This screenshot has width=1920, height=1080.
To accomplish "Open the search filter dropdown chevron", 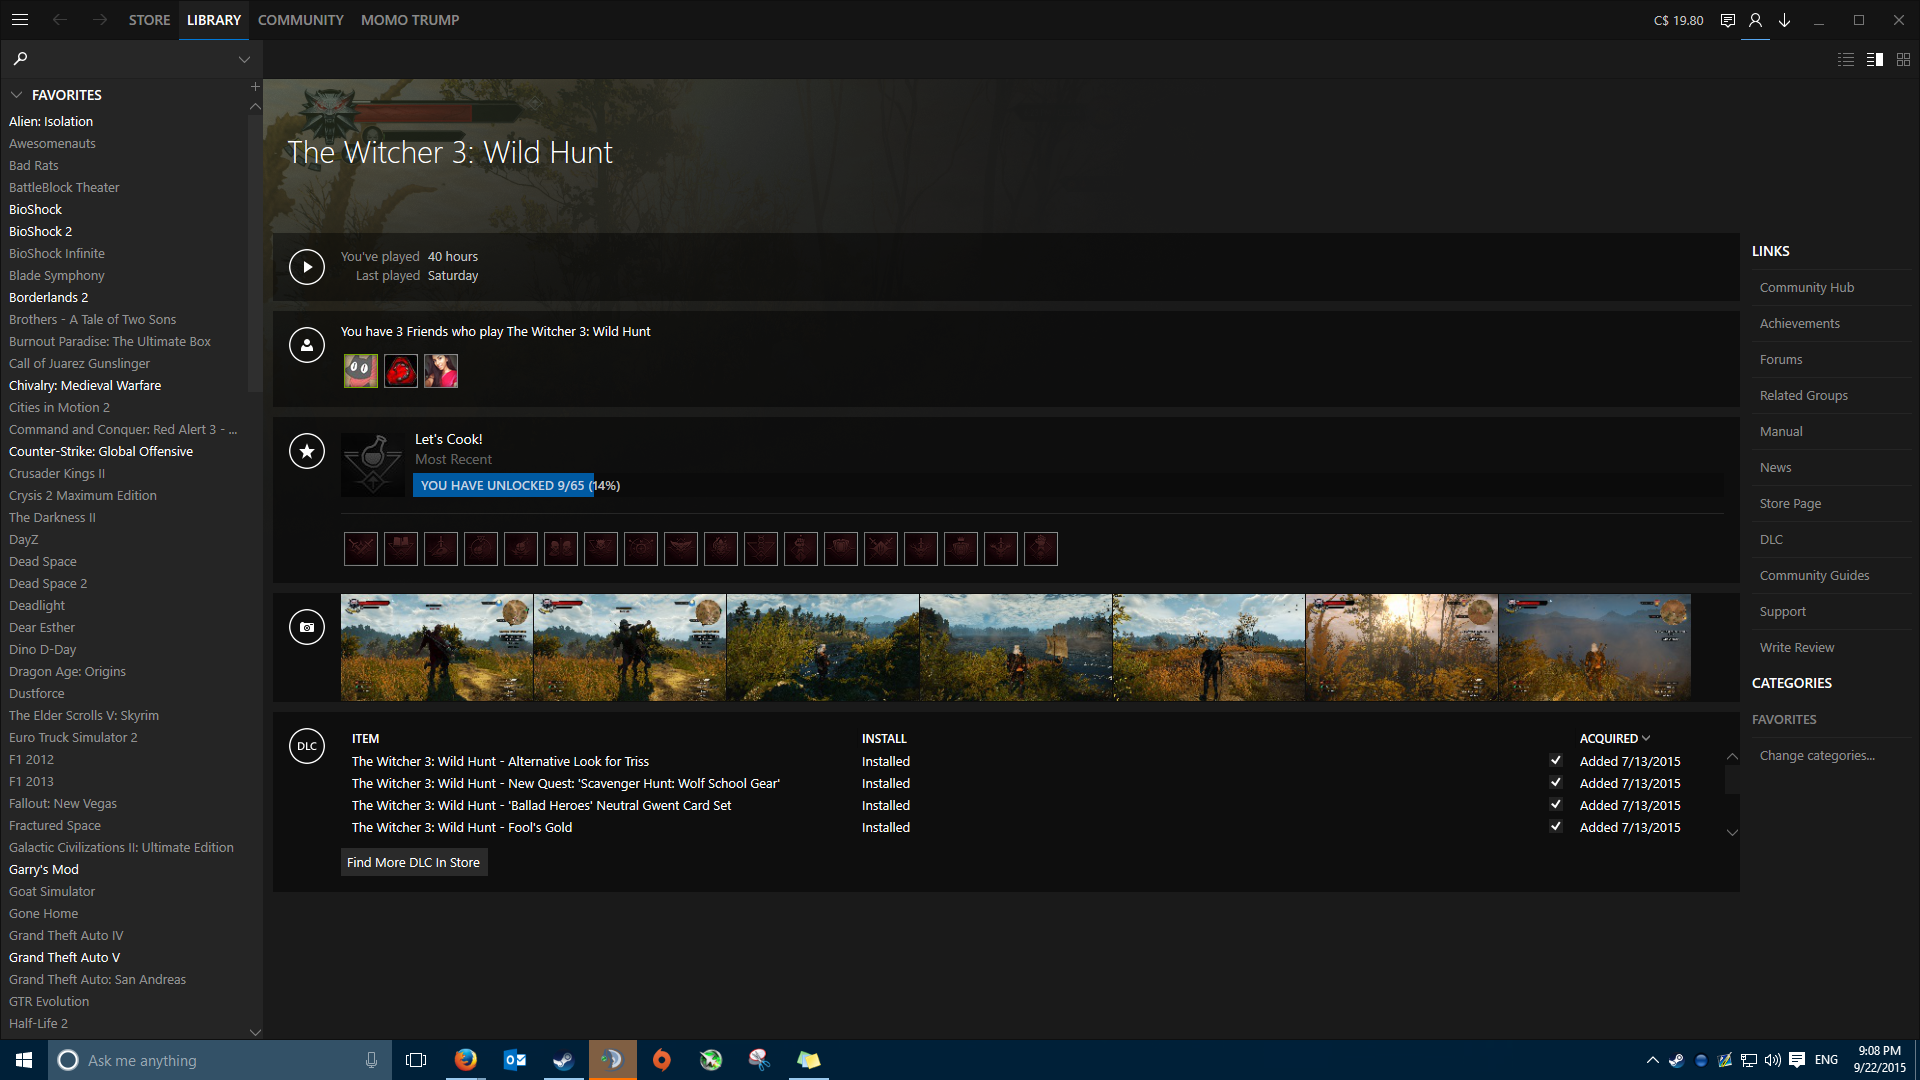I will point(244,60).
